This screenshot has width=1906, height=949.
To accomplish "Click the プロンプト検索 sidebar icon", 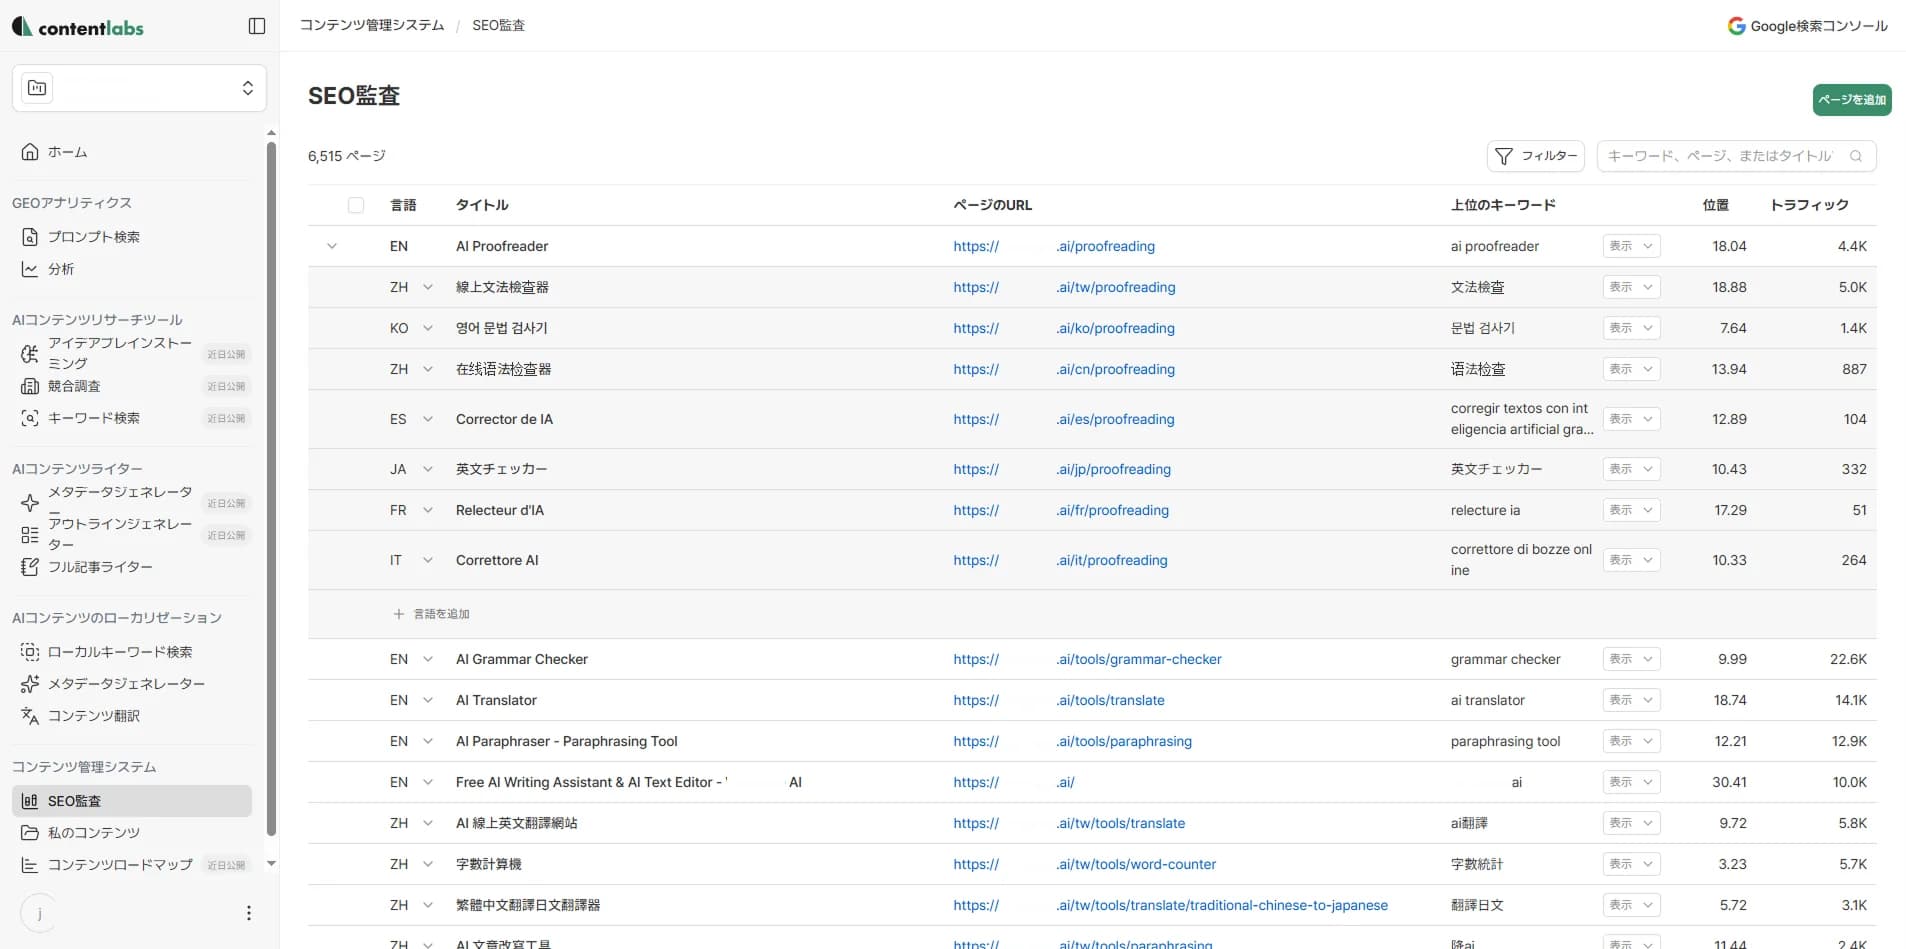I will pyautogui.click(x=30, y=237).
